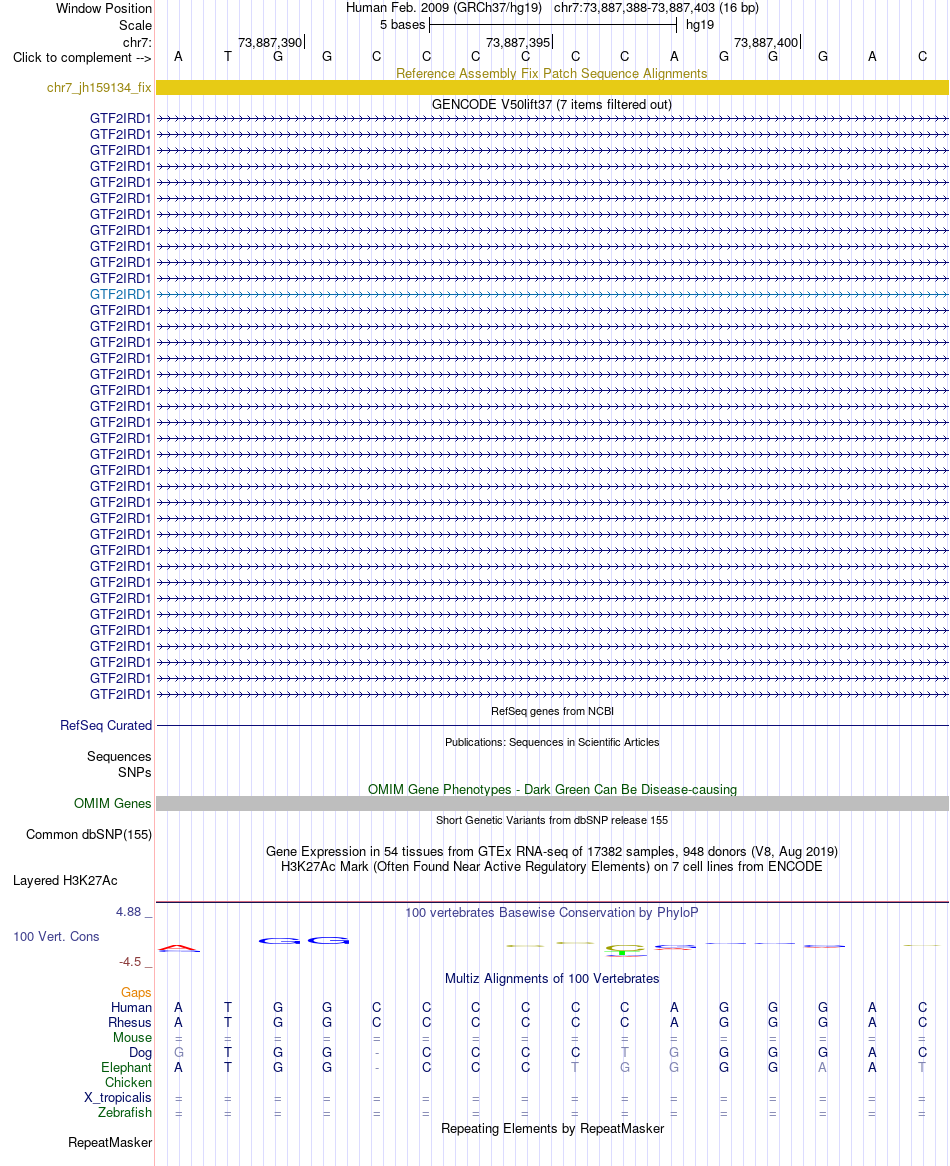Click the chr7: ruler label
The height and width of the screenshot is (1166, 950).
pos(138,42)
